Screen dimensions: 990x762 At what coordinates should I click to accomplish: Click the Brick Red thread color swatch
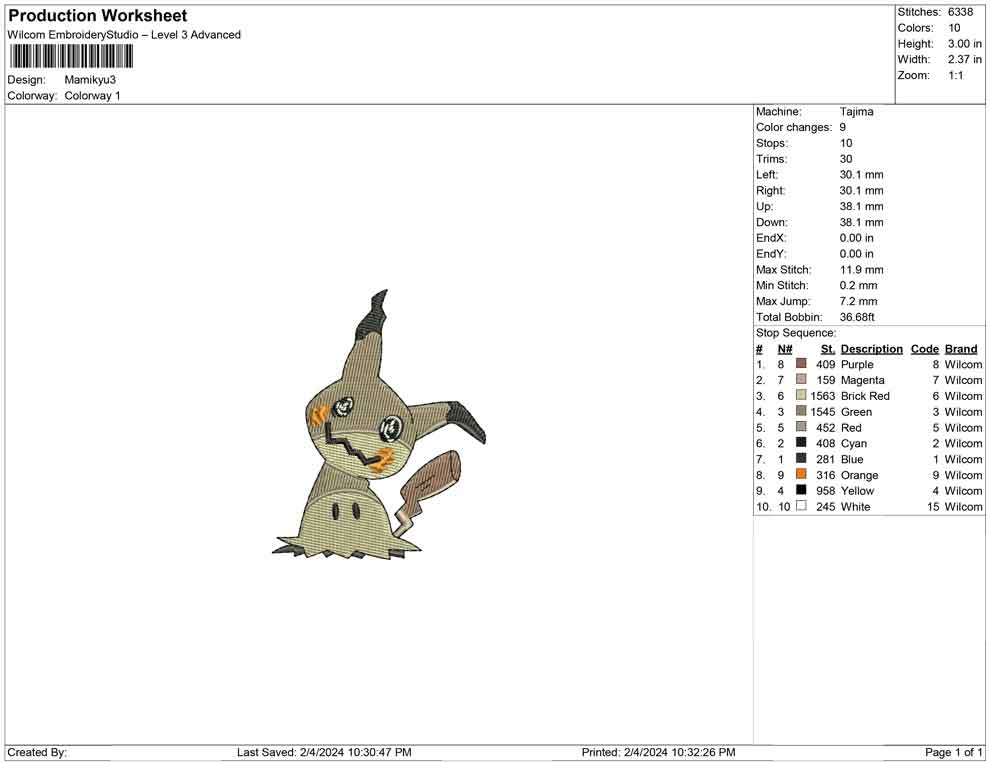(x=801, y=395)
